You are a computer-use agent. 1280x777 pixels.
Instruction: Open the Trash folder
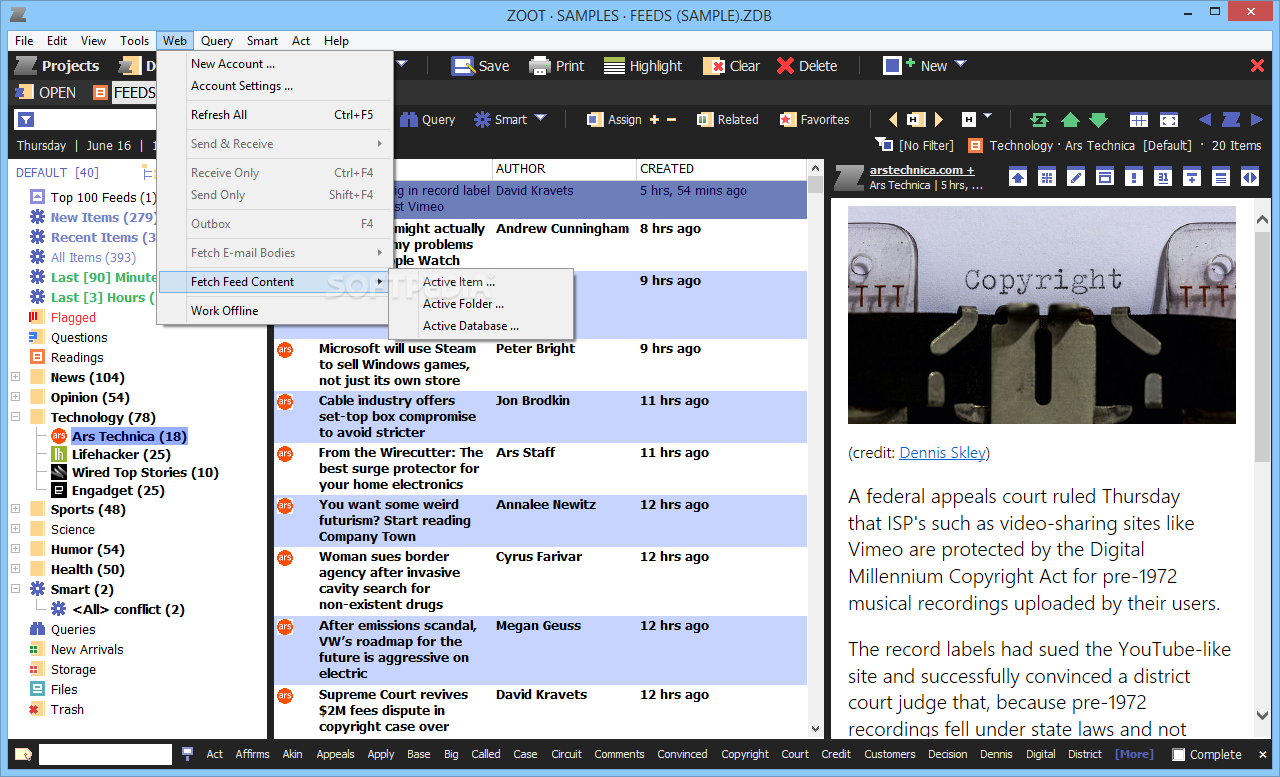pos(67,709)
